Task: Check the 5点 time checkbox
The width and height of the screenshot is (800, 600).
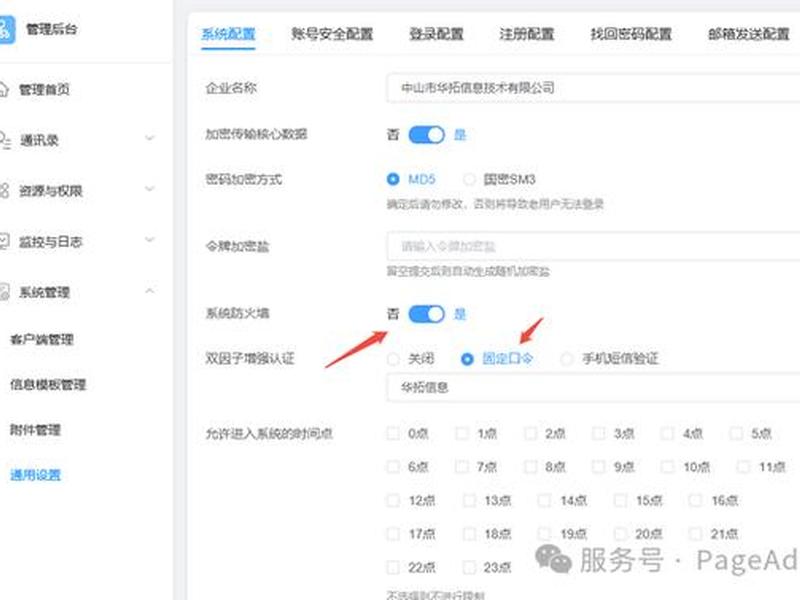Action: 736,433
